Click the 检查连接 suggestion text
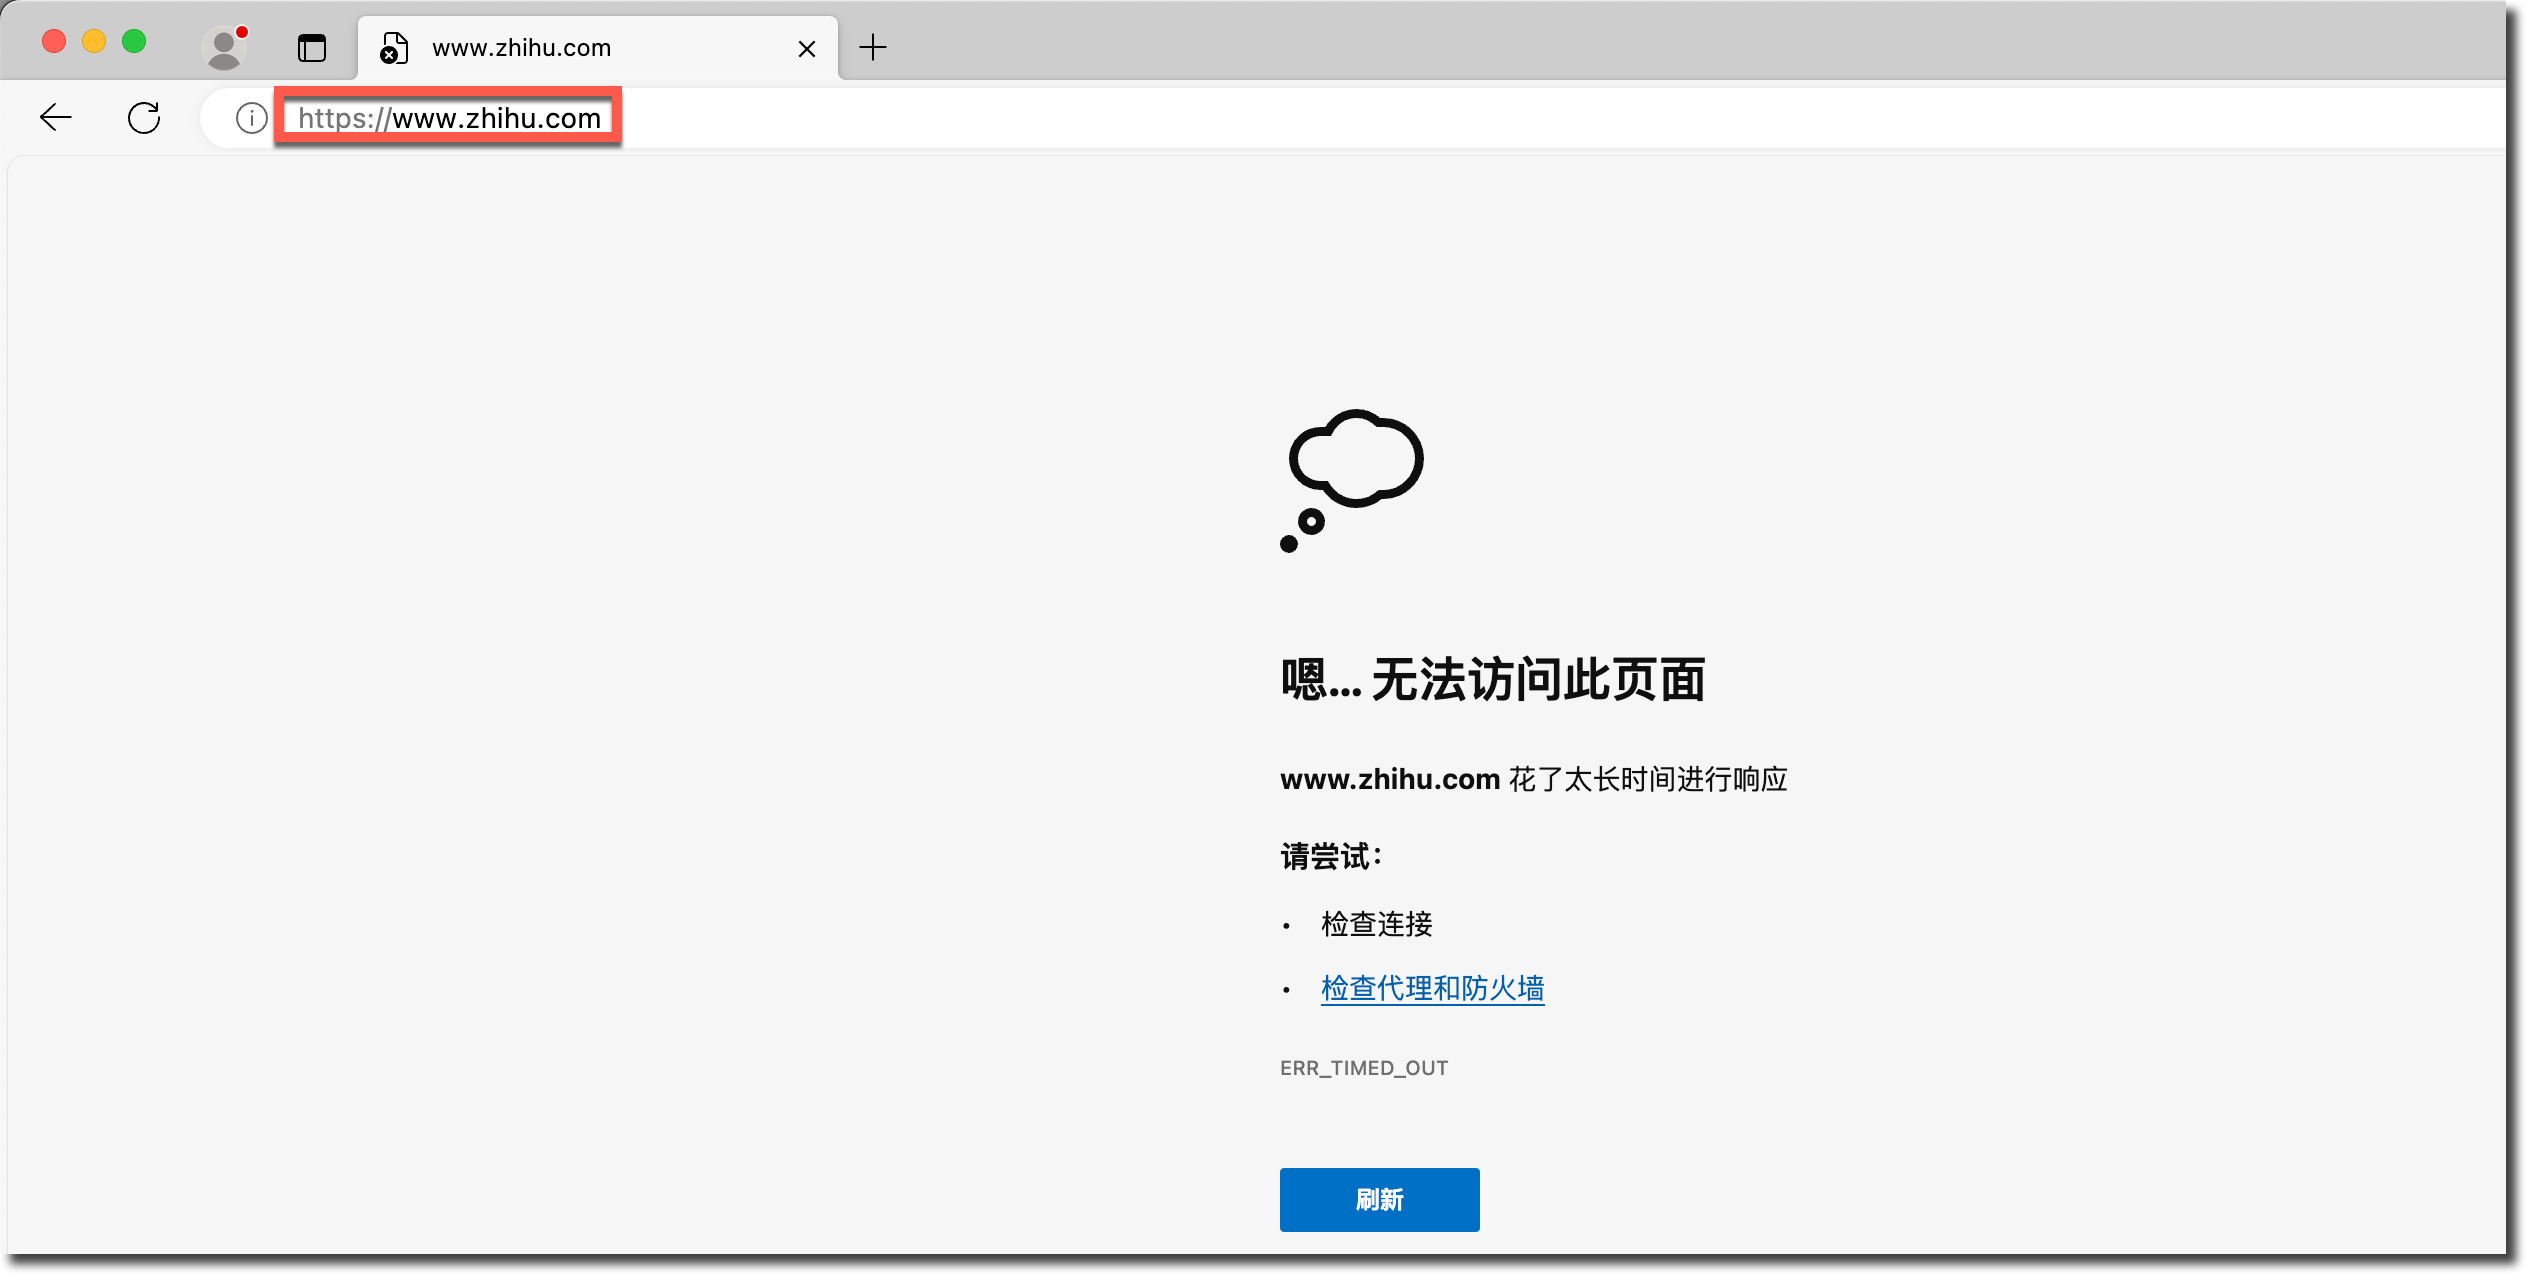The width and height of the screenshot is (2526, 1274). pos(1377,924)
